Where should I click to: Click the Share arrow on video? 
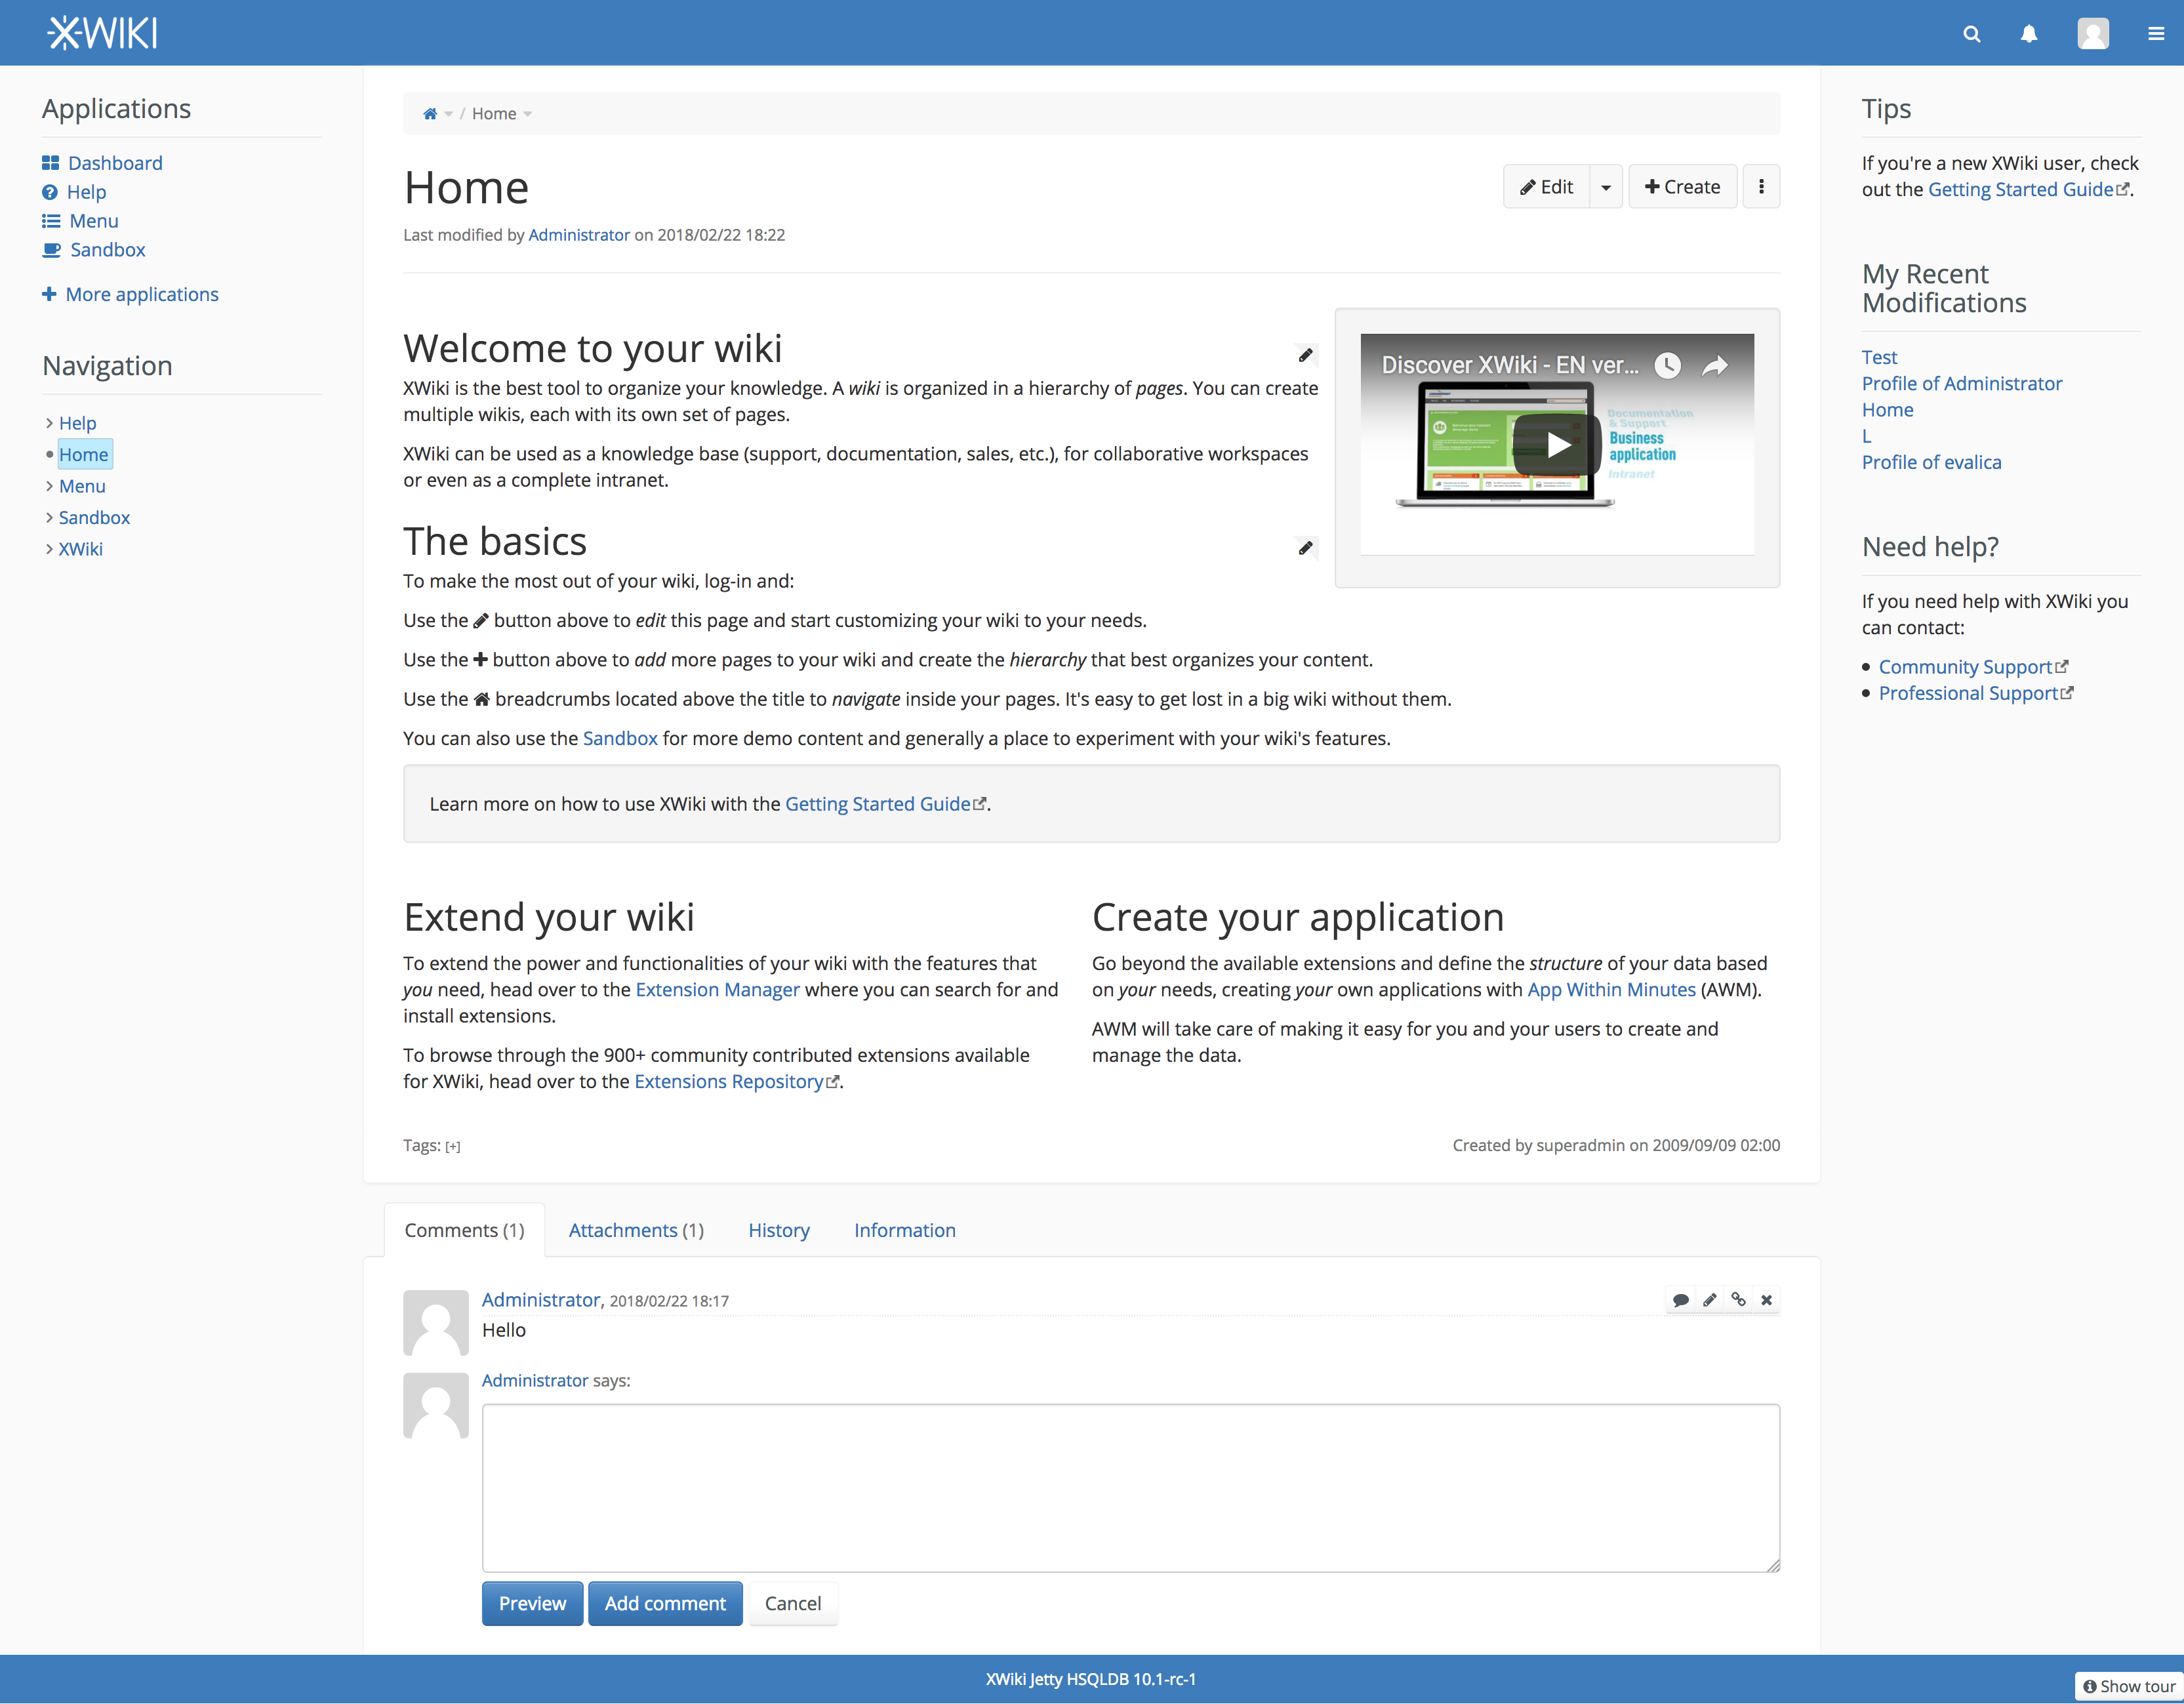[1715, 366]
